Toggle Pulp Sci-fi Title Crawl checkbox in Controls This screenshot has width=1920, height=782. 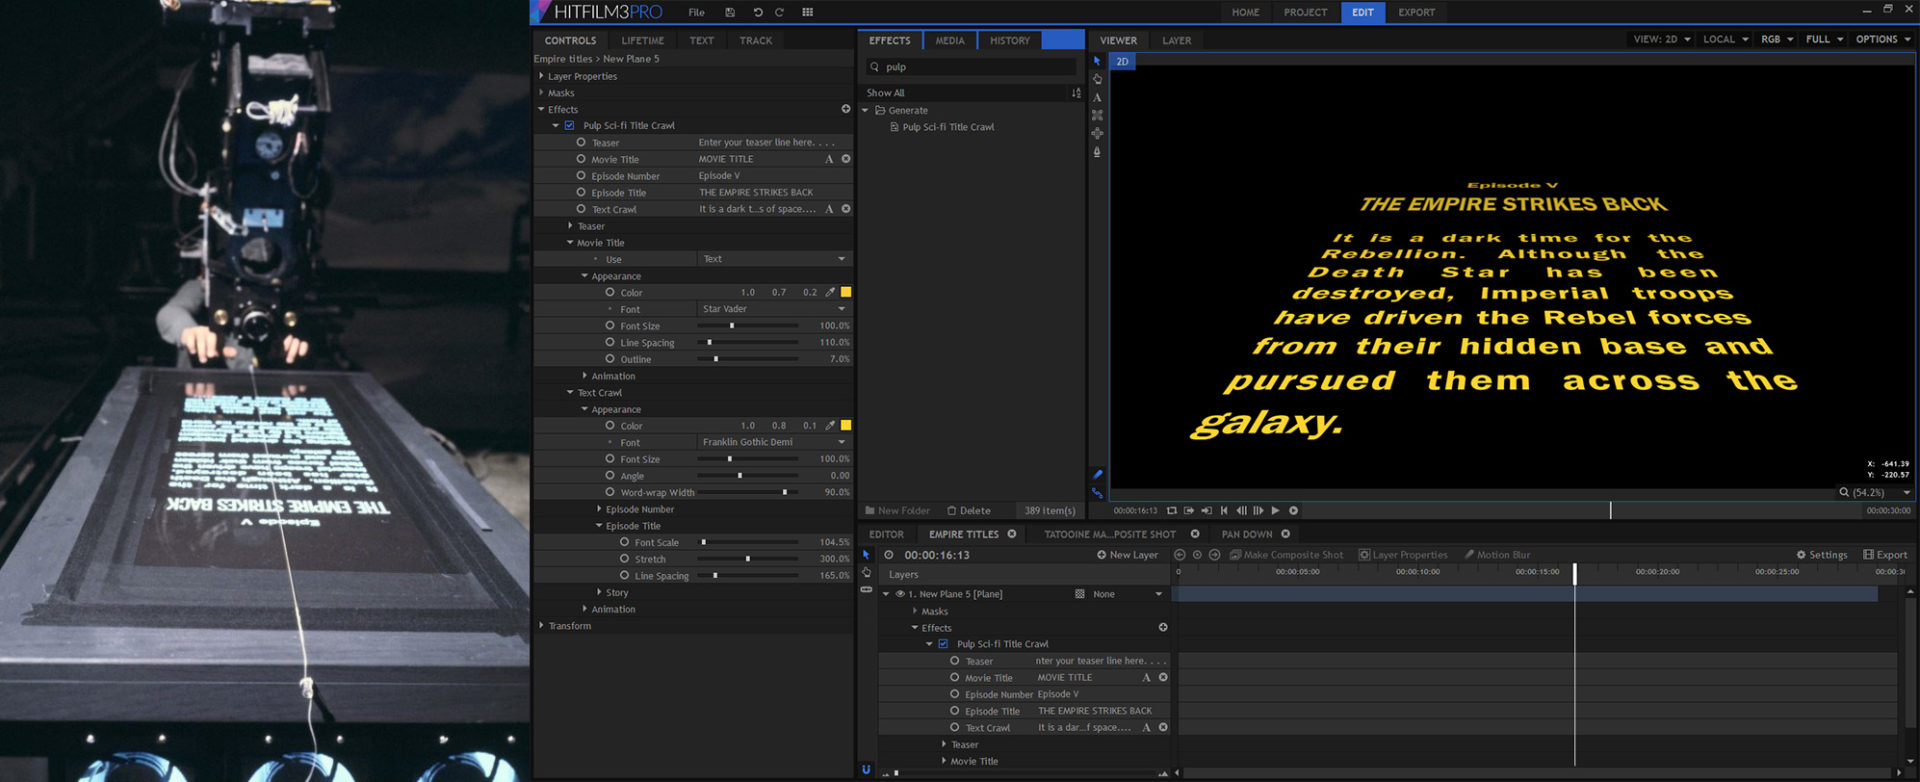(x=569, y=125)
